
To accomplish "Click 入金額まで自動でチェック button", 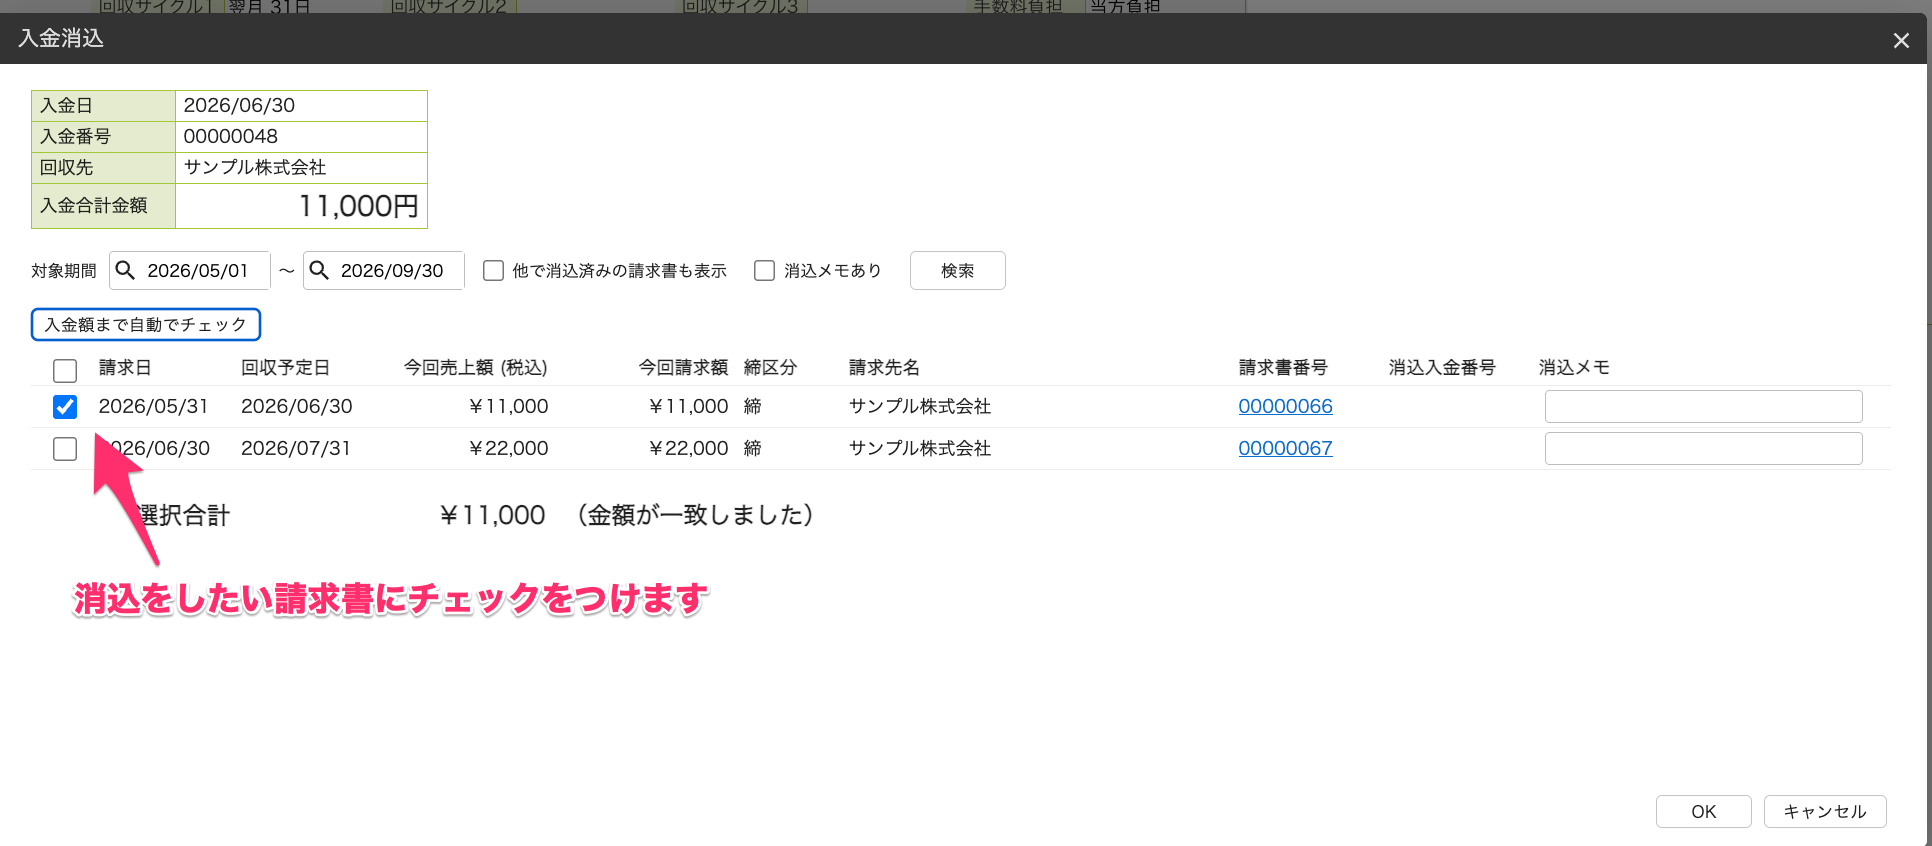I will tap(146, 324).
